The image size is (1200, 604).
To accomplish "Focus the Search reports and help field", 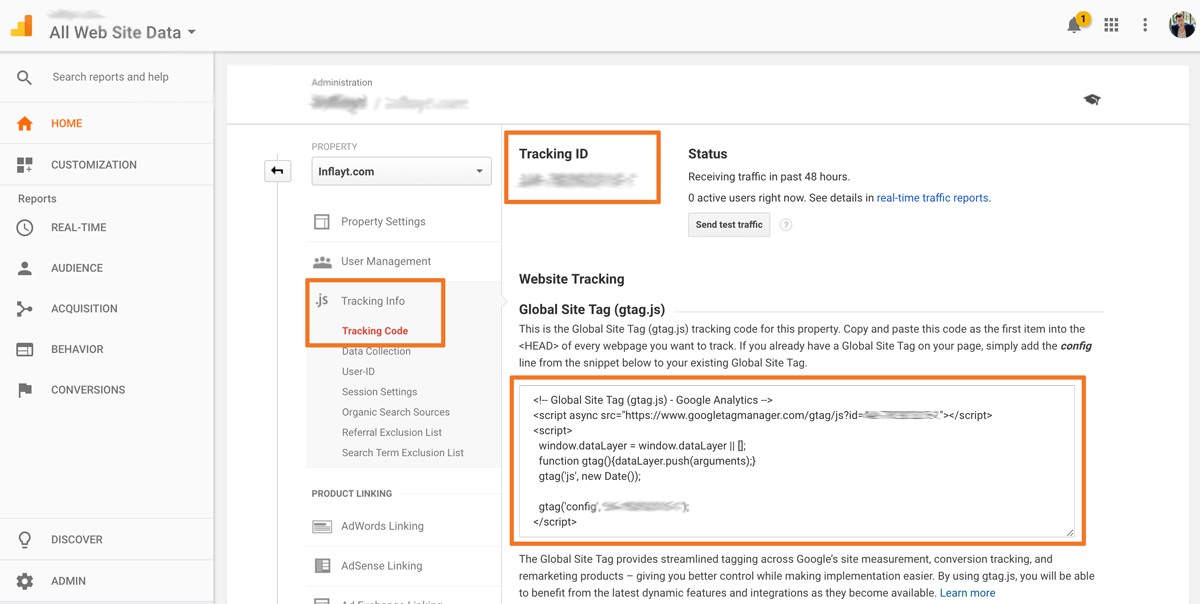I will coord(110,77).
